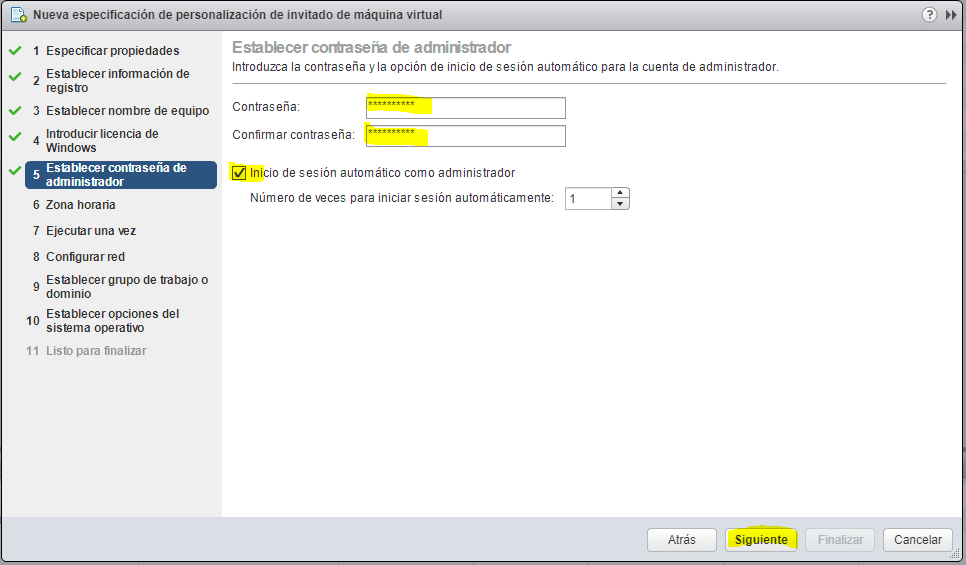Toggle automatic administrator logon checkbox
Viewport: 966px width, 565px height.
[239, 173]
